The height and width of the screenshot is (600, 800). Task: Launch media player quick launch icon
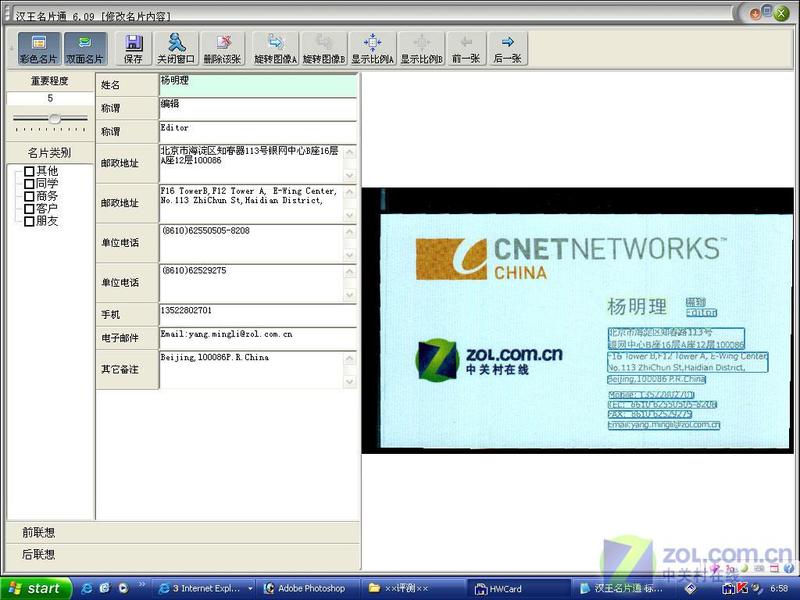click(x=122, y=588)
